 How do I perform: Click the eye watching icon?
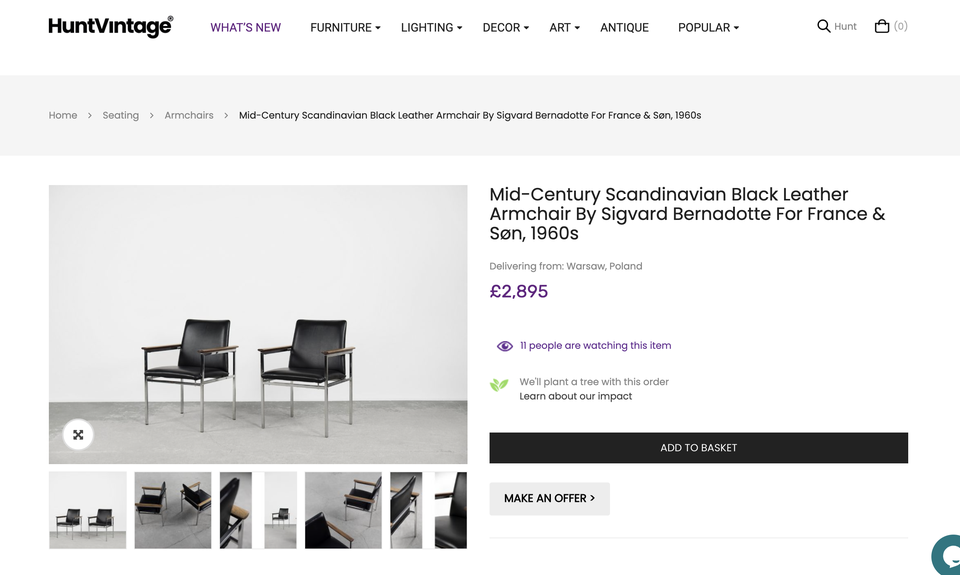tap(505, 346)
